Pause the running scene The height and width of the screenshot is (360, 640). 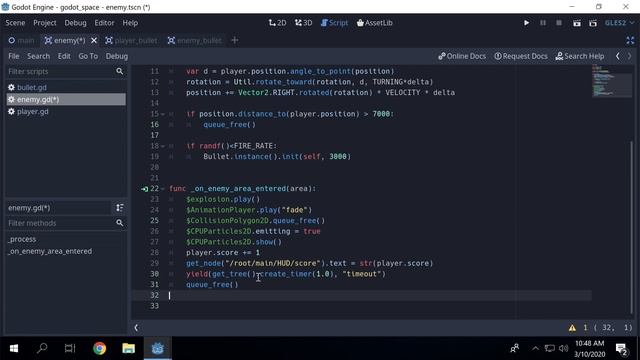pyautogui.click(x=542, y=23)
